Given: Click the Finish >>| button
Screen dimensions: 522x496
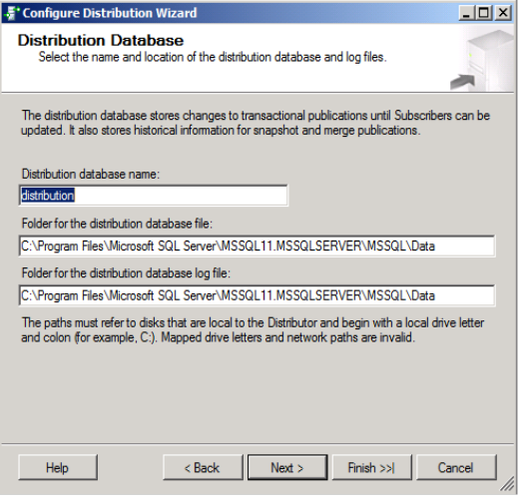Looking at the screenshot, I should coord(372,467).
